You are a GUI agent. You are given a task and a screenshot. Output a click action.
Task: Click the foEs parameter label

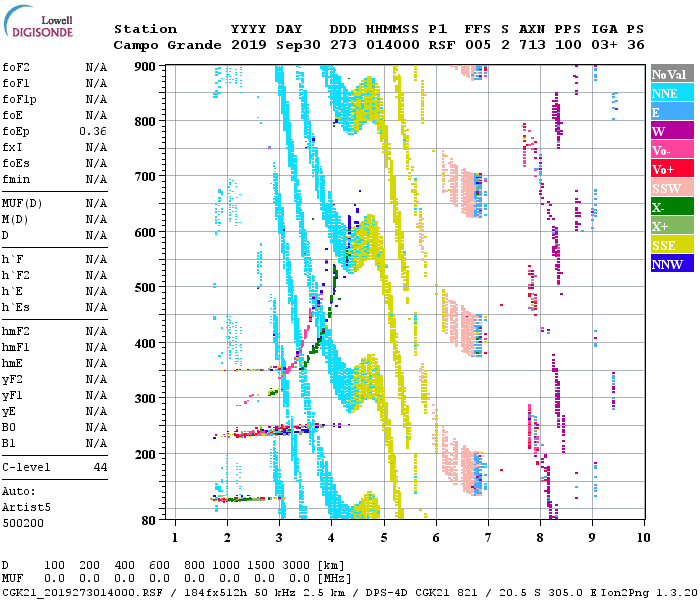pos(16,163)
